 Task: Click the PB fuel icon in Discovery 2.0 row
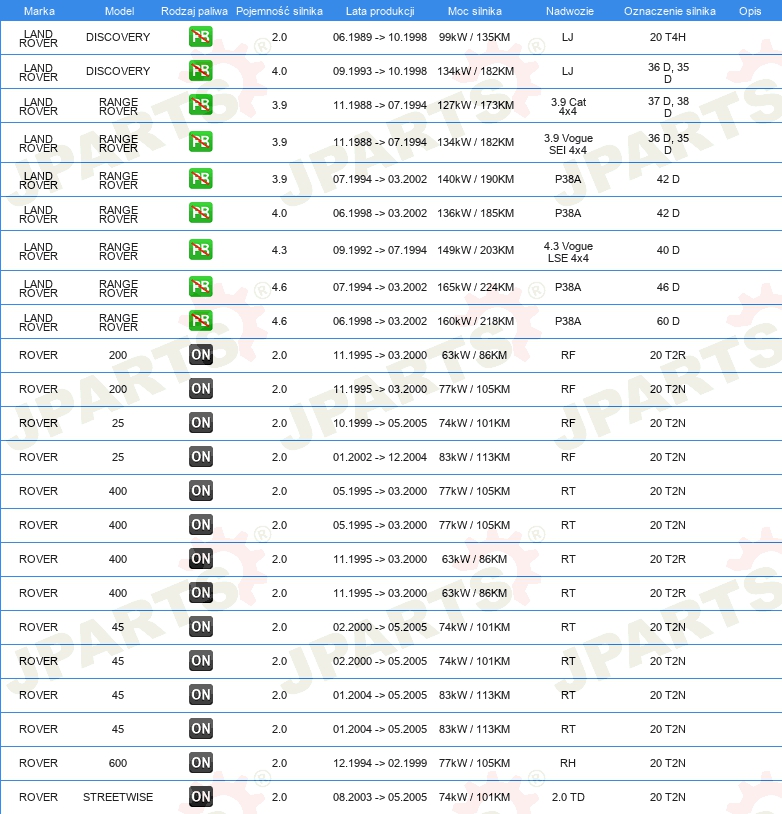pos(200,38)
